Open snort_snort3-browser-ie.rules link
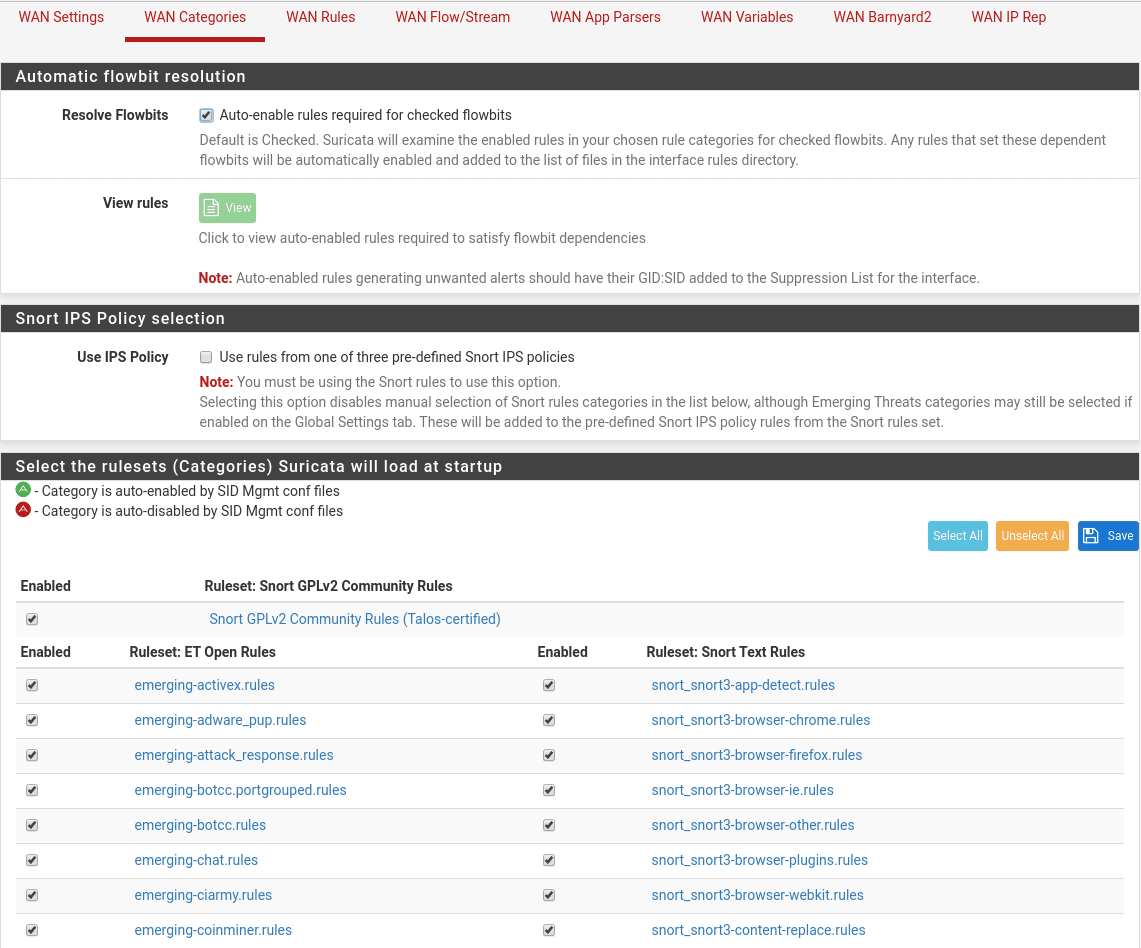Image resolution: width=1141 pixels, height=948 pixels. pos(742,790)
